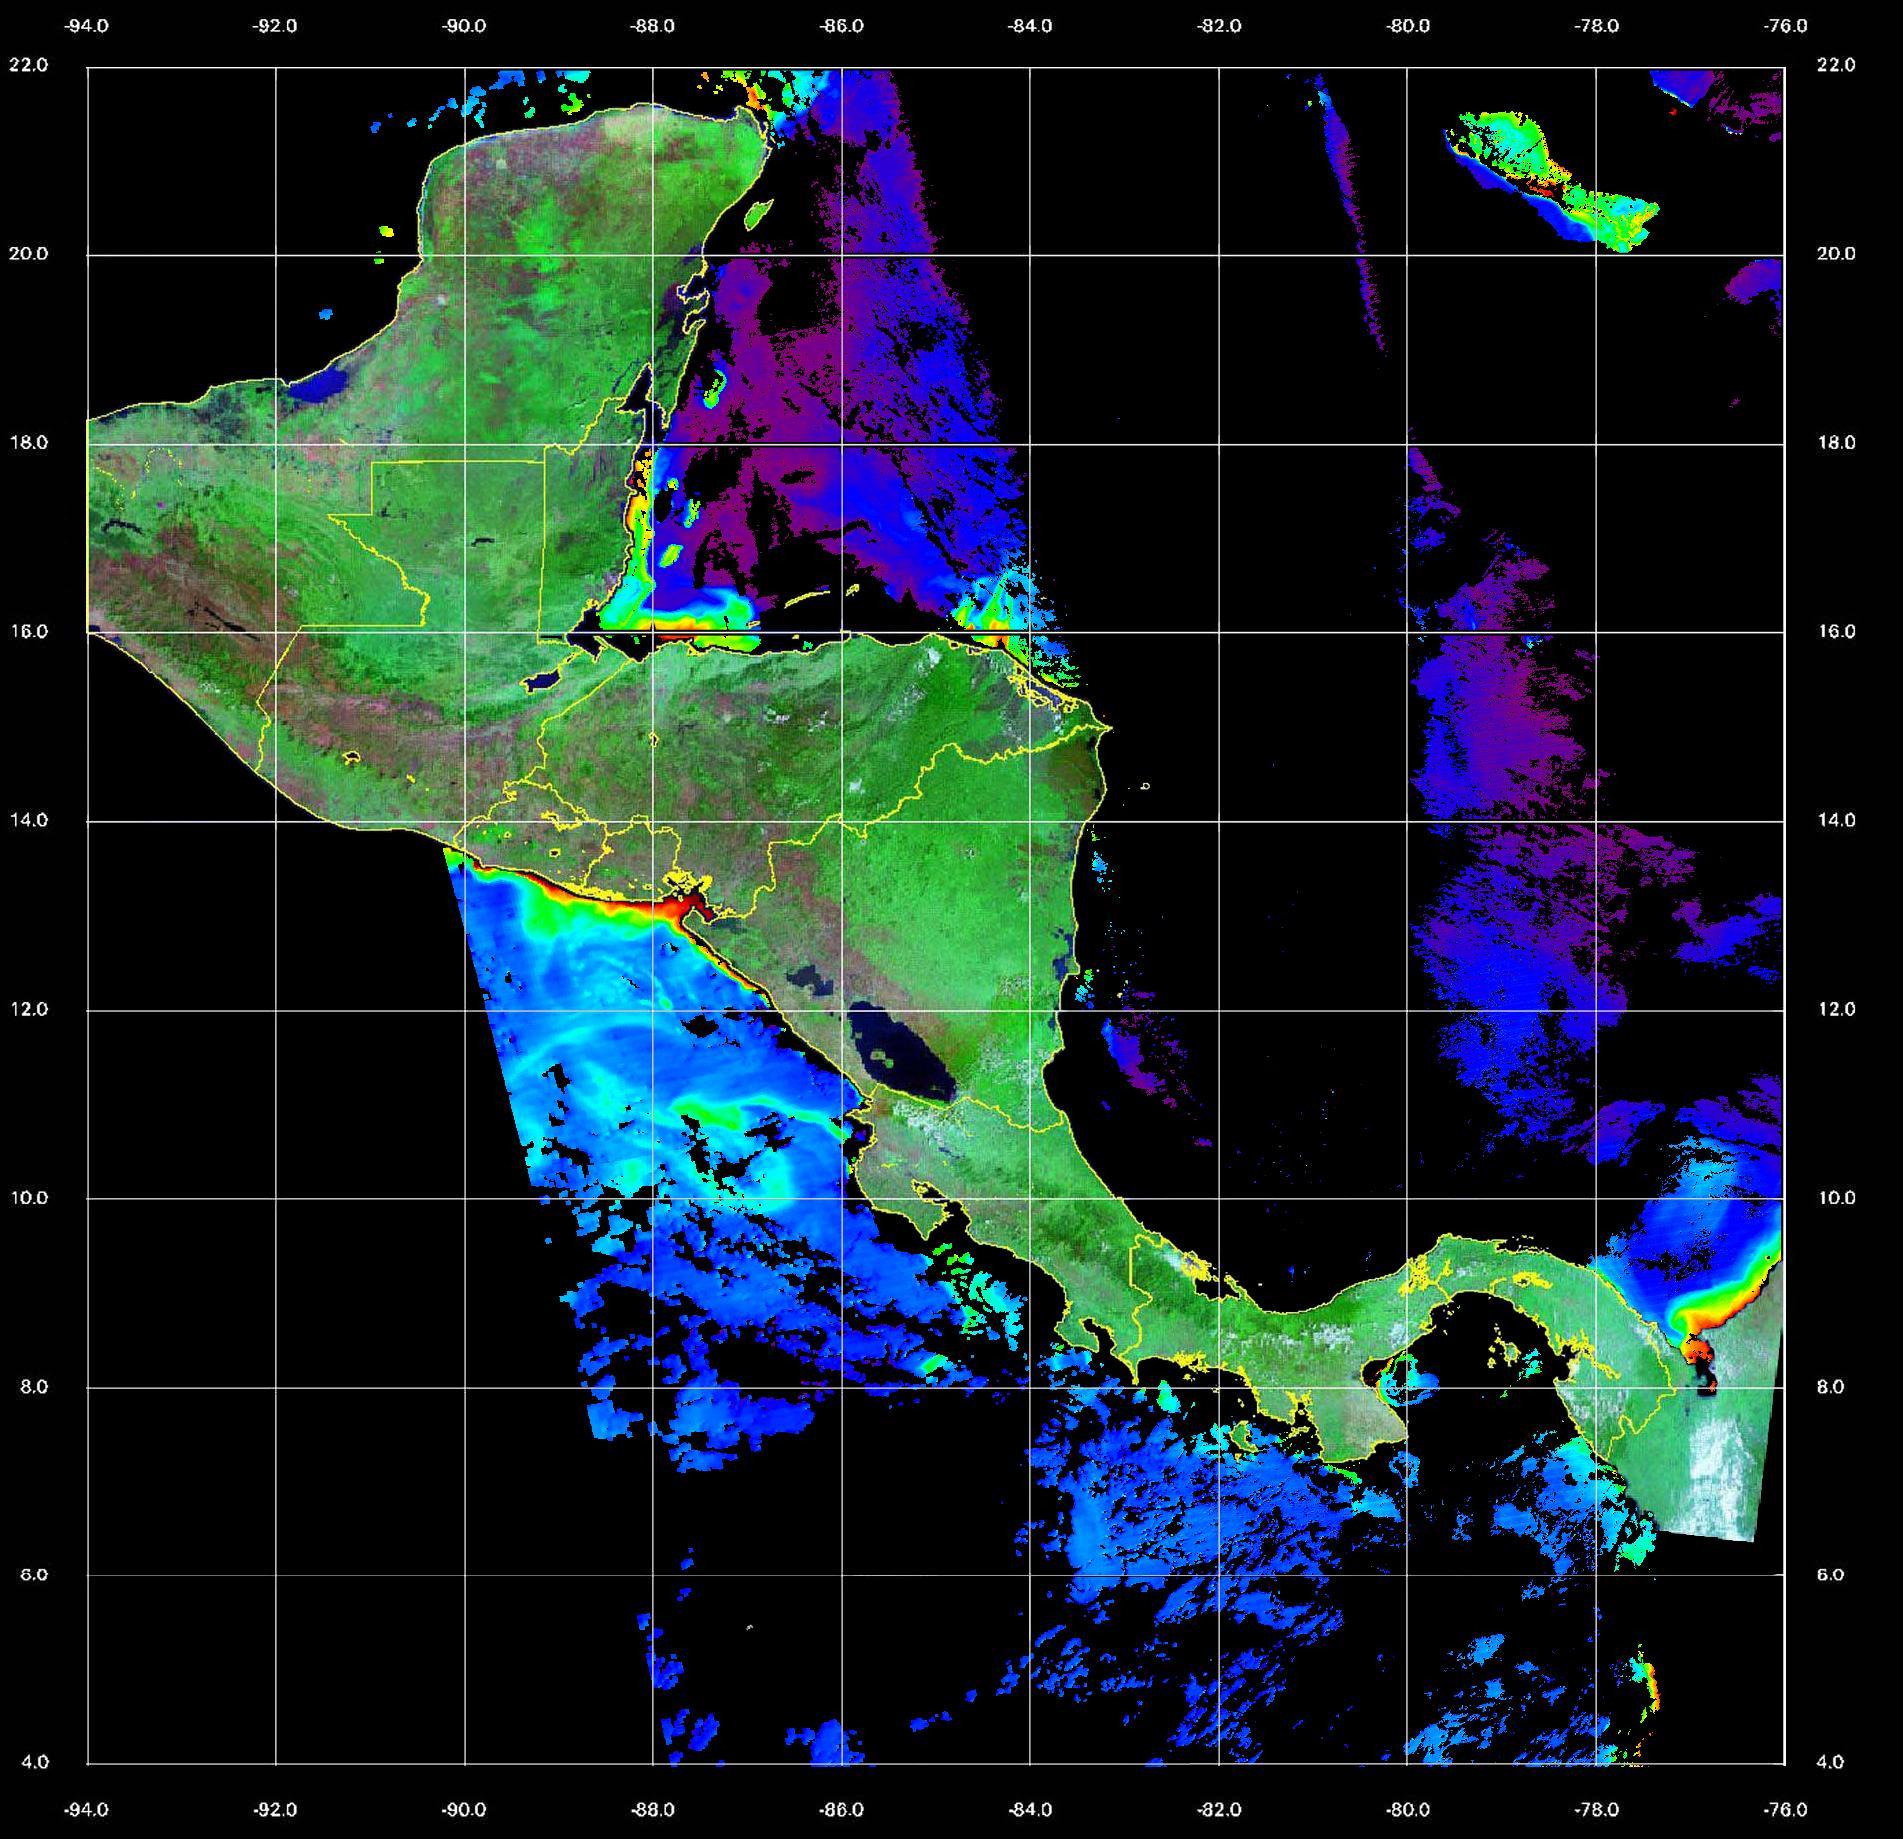Viewport: 1903px width, 1839px height.
Task: Click the -88.0 longitude label on top axis
Action: coord(652,26)
